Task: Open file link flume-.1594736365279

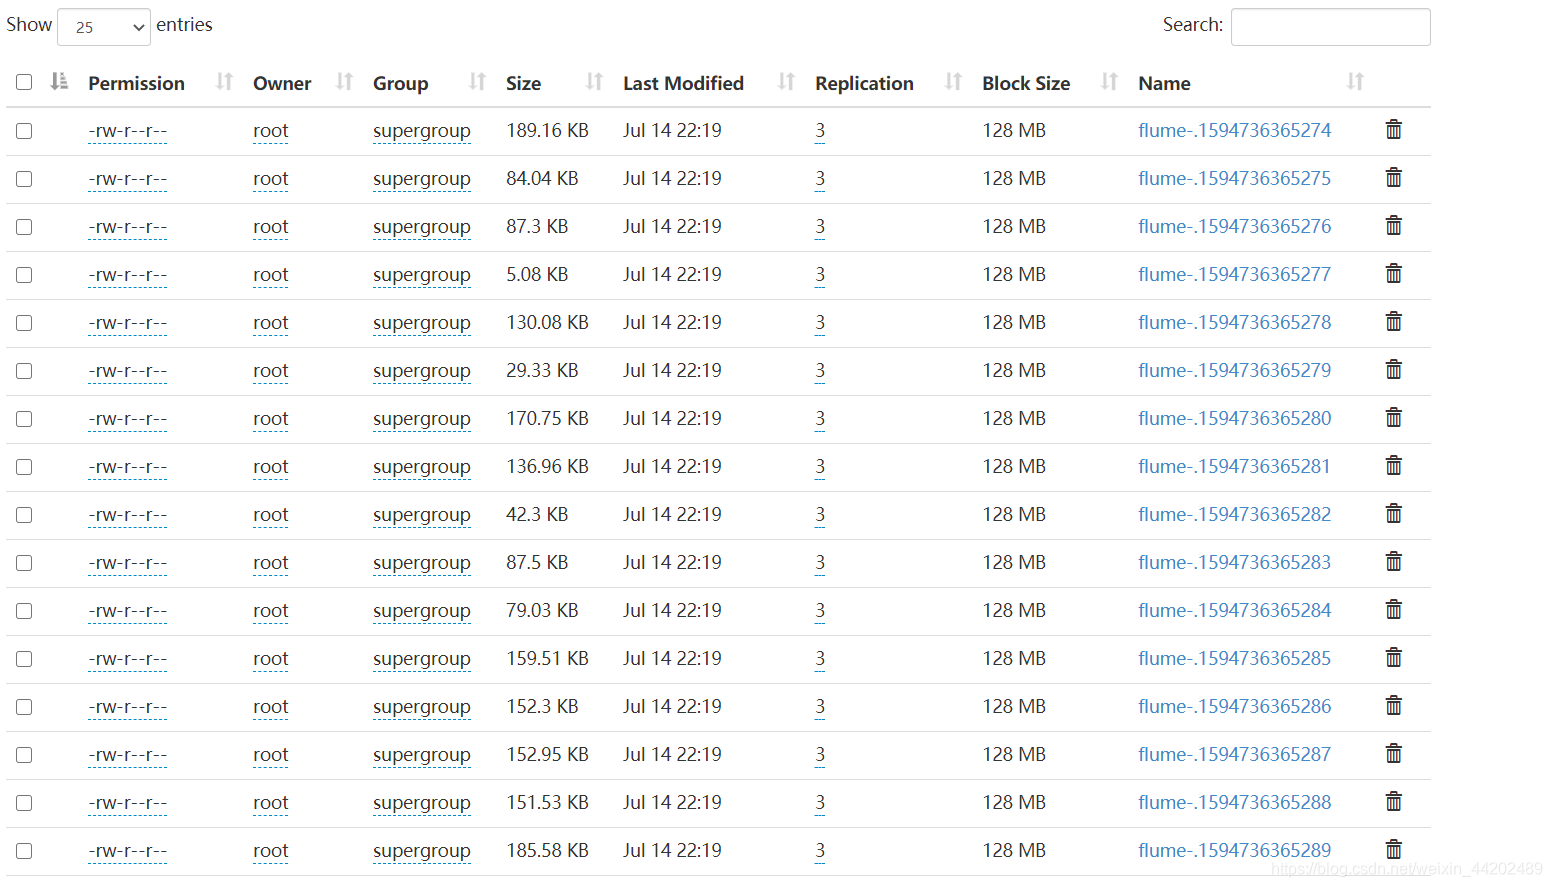Action: point(1234,370)
